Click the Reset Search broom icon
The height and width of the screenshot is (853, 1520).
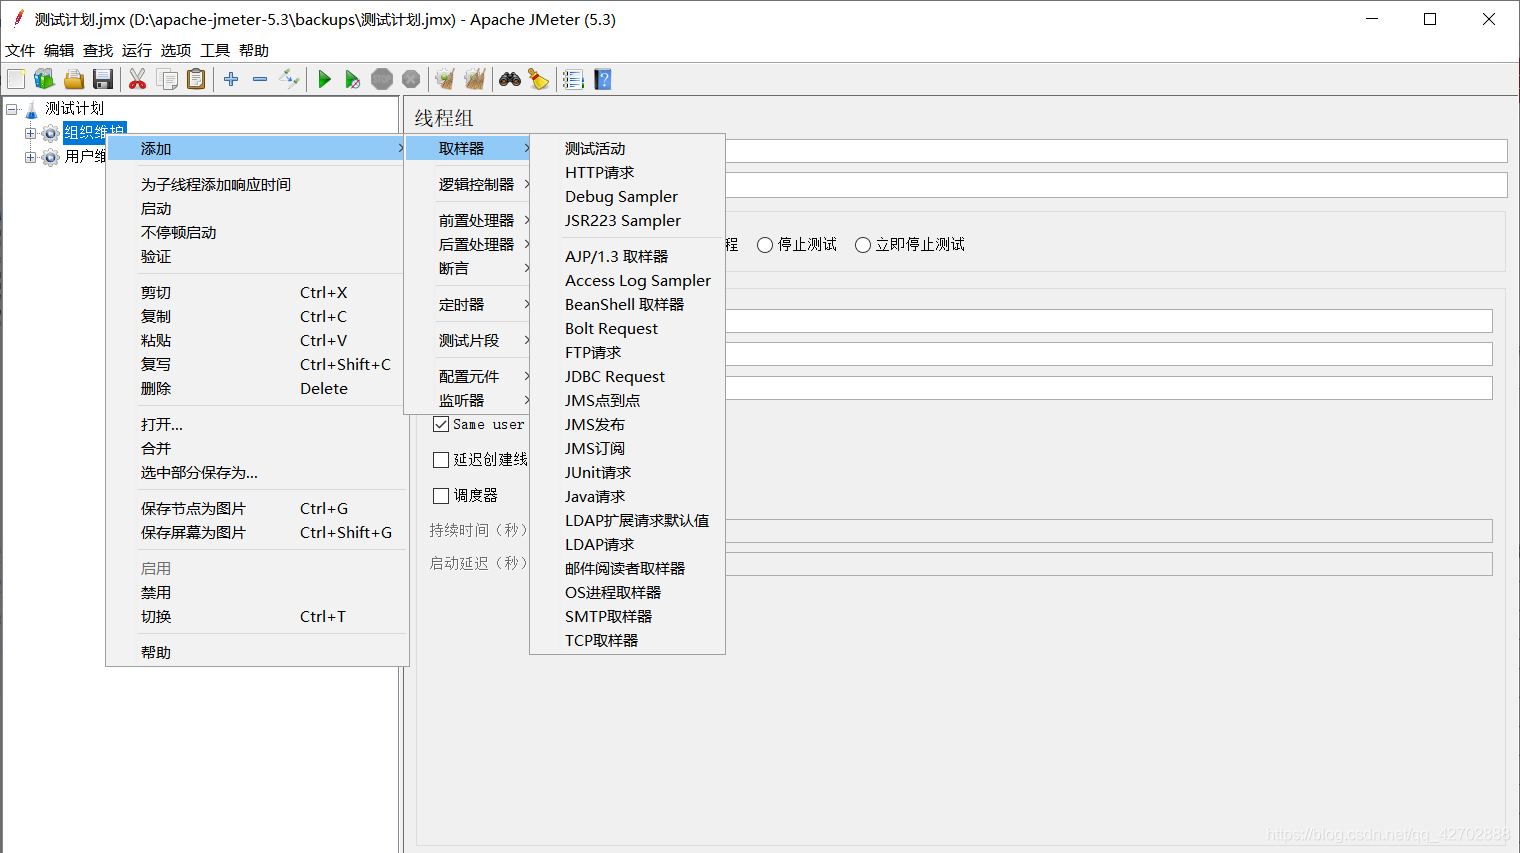(x=538, y=79)
